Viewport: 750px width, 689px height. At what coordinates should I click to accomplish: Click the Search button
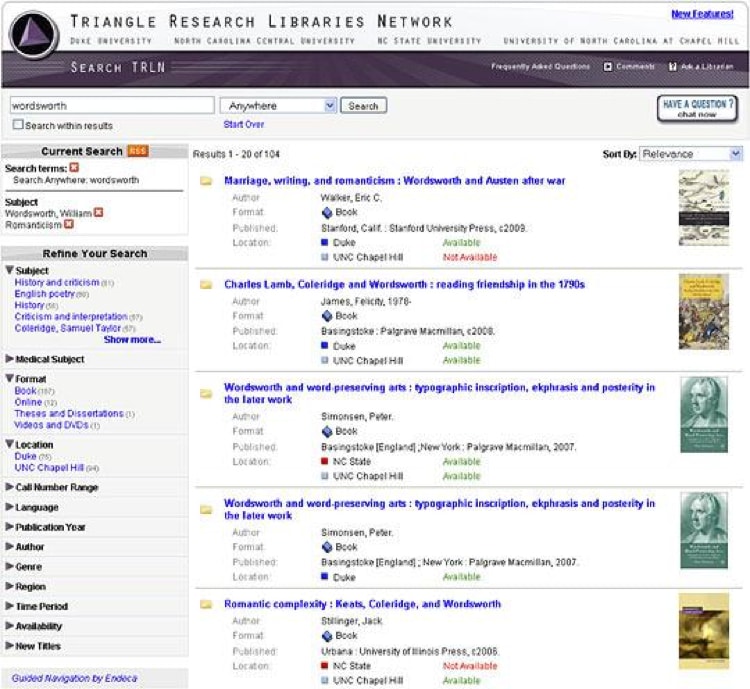click(x=364, y=106)
